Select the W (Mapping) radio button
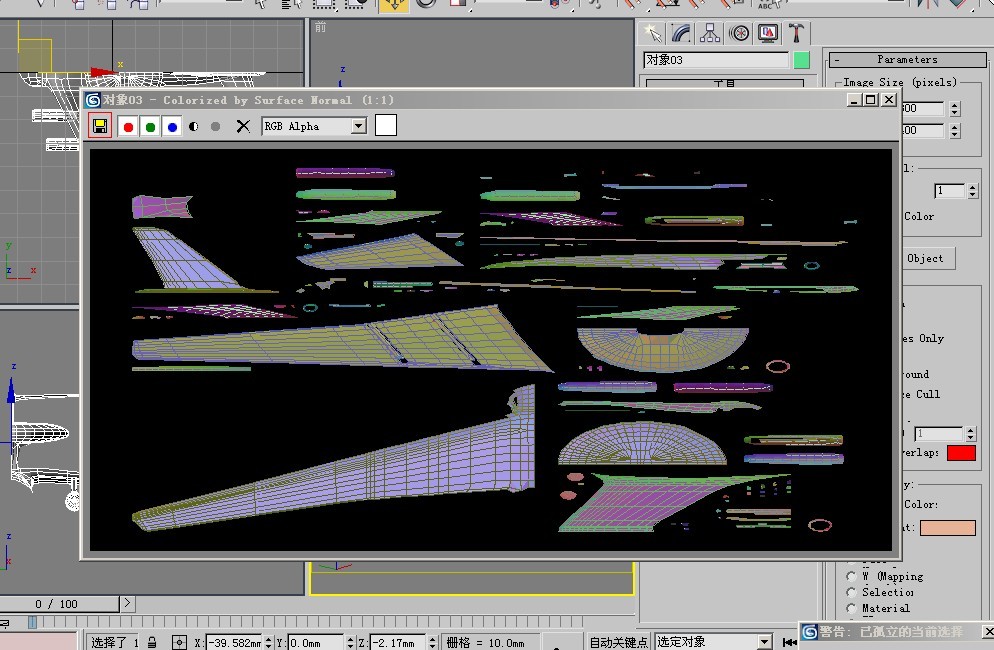 coord(852,576)
